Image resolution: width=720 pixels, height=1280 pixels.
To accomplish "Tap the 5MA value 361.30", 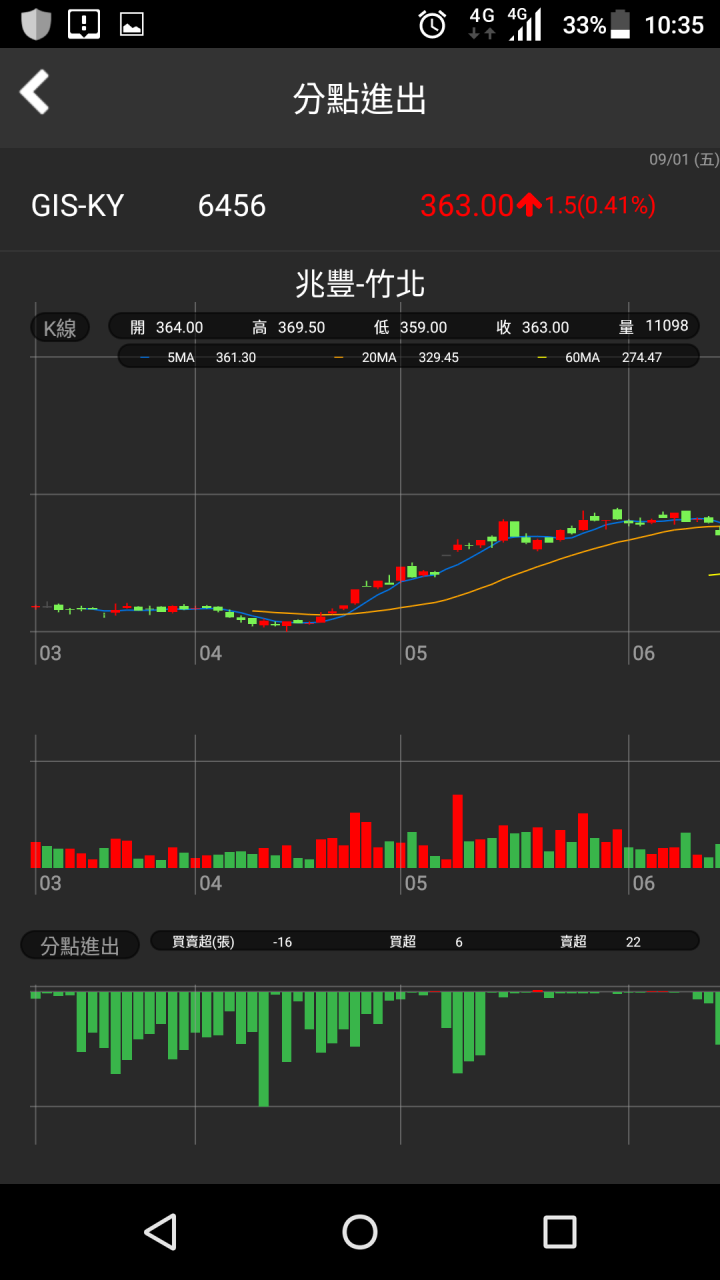I will click(x=236, y=357).
